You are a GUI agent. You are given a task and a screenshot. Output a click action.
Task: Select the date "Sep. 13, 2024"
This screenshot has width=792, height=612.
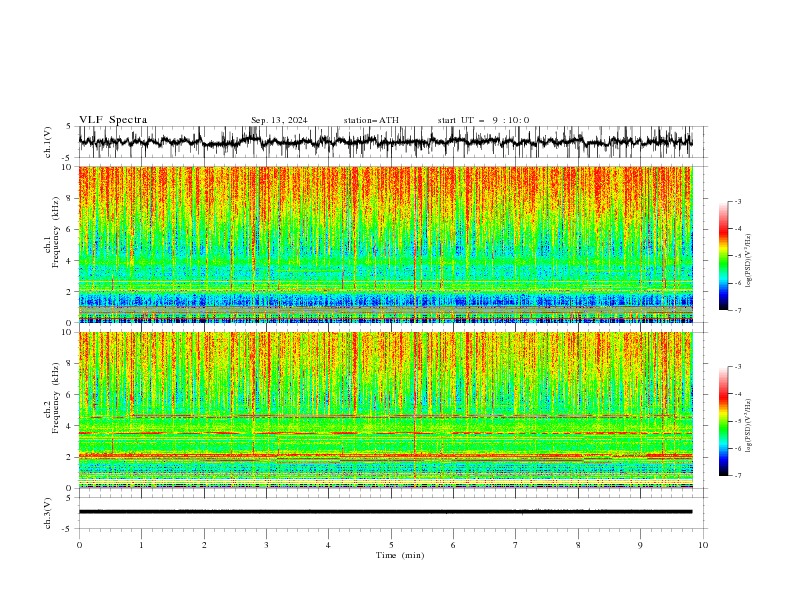coord(279,120)
